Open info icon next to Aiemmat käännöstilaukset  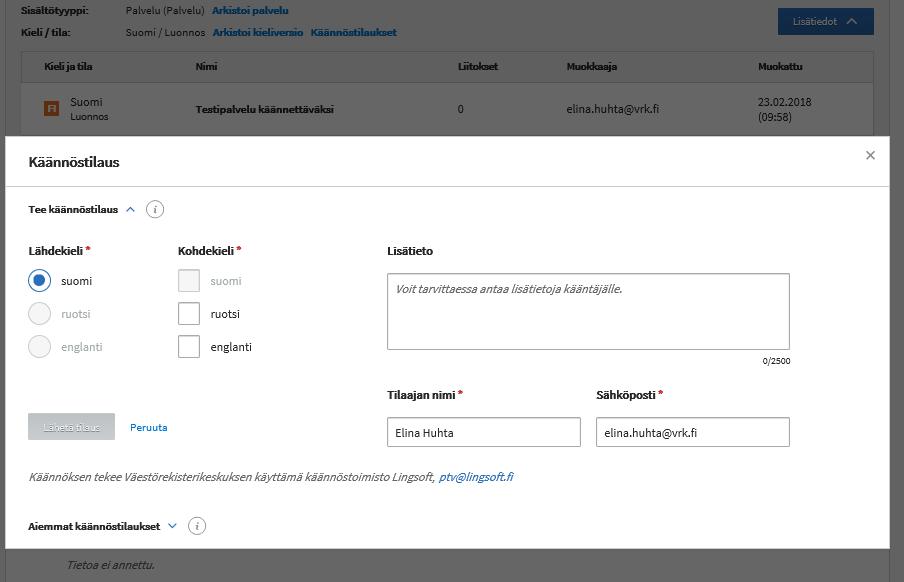[x=197, y=526]
